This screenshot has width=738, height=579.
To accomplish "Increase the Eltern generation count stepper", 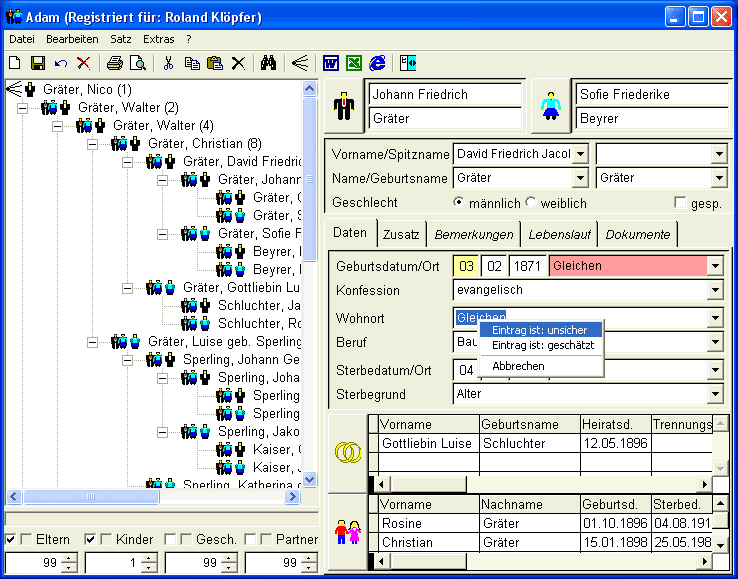I will (x=69, y=558).
